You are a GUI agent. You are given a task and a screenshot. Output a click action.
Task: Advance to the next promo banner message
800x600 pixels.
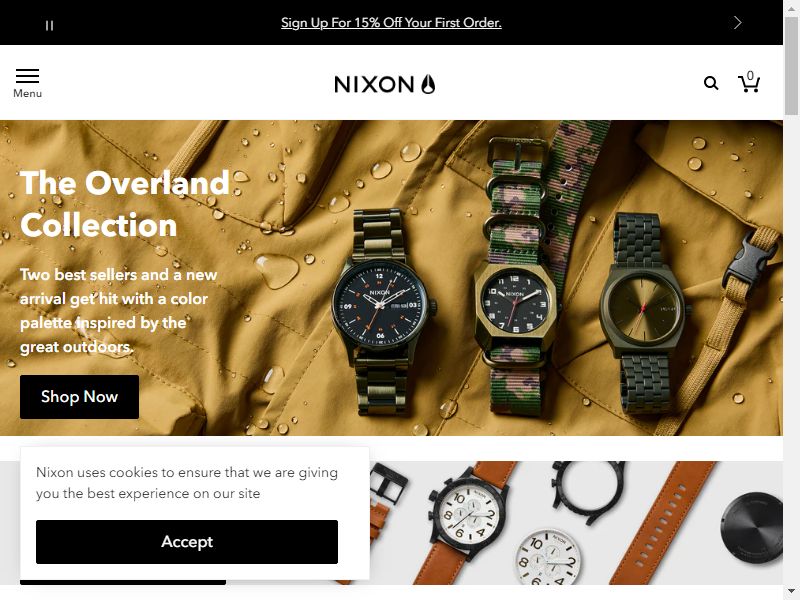(x=737, y=22)
